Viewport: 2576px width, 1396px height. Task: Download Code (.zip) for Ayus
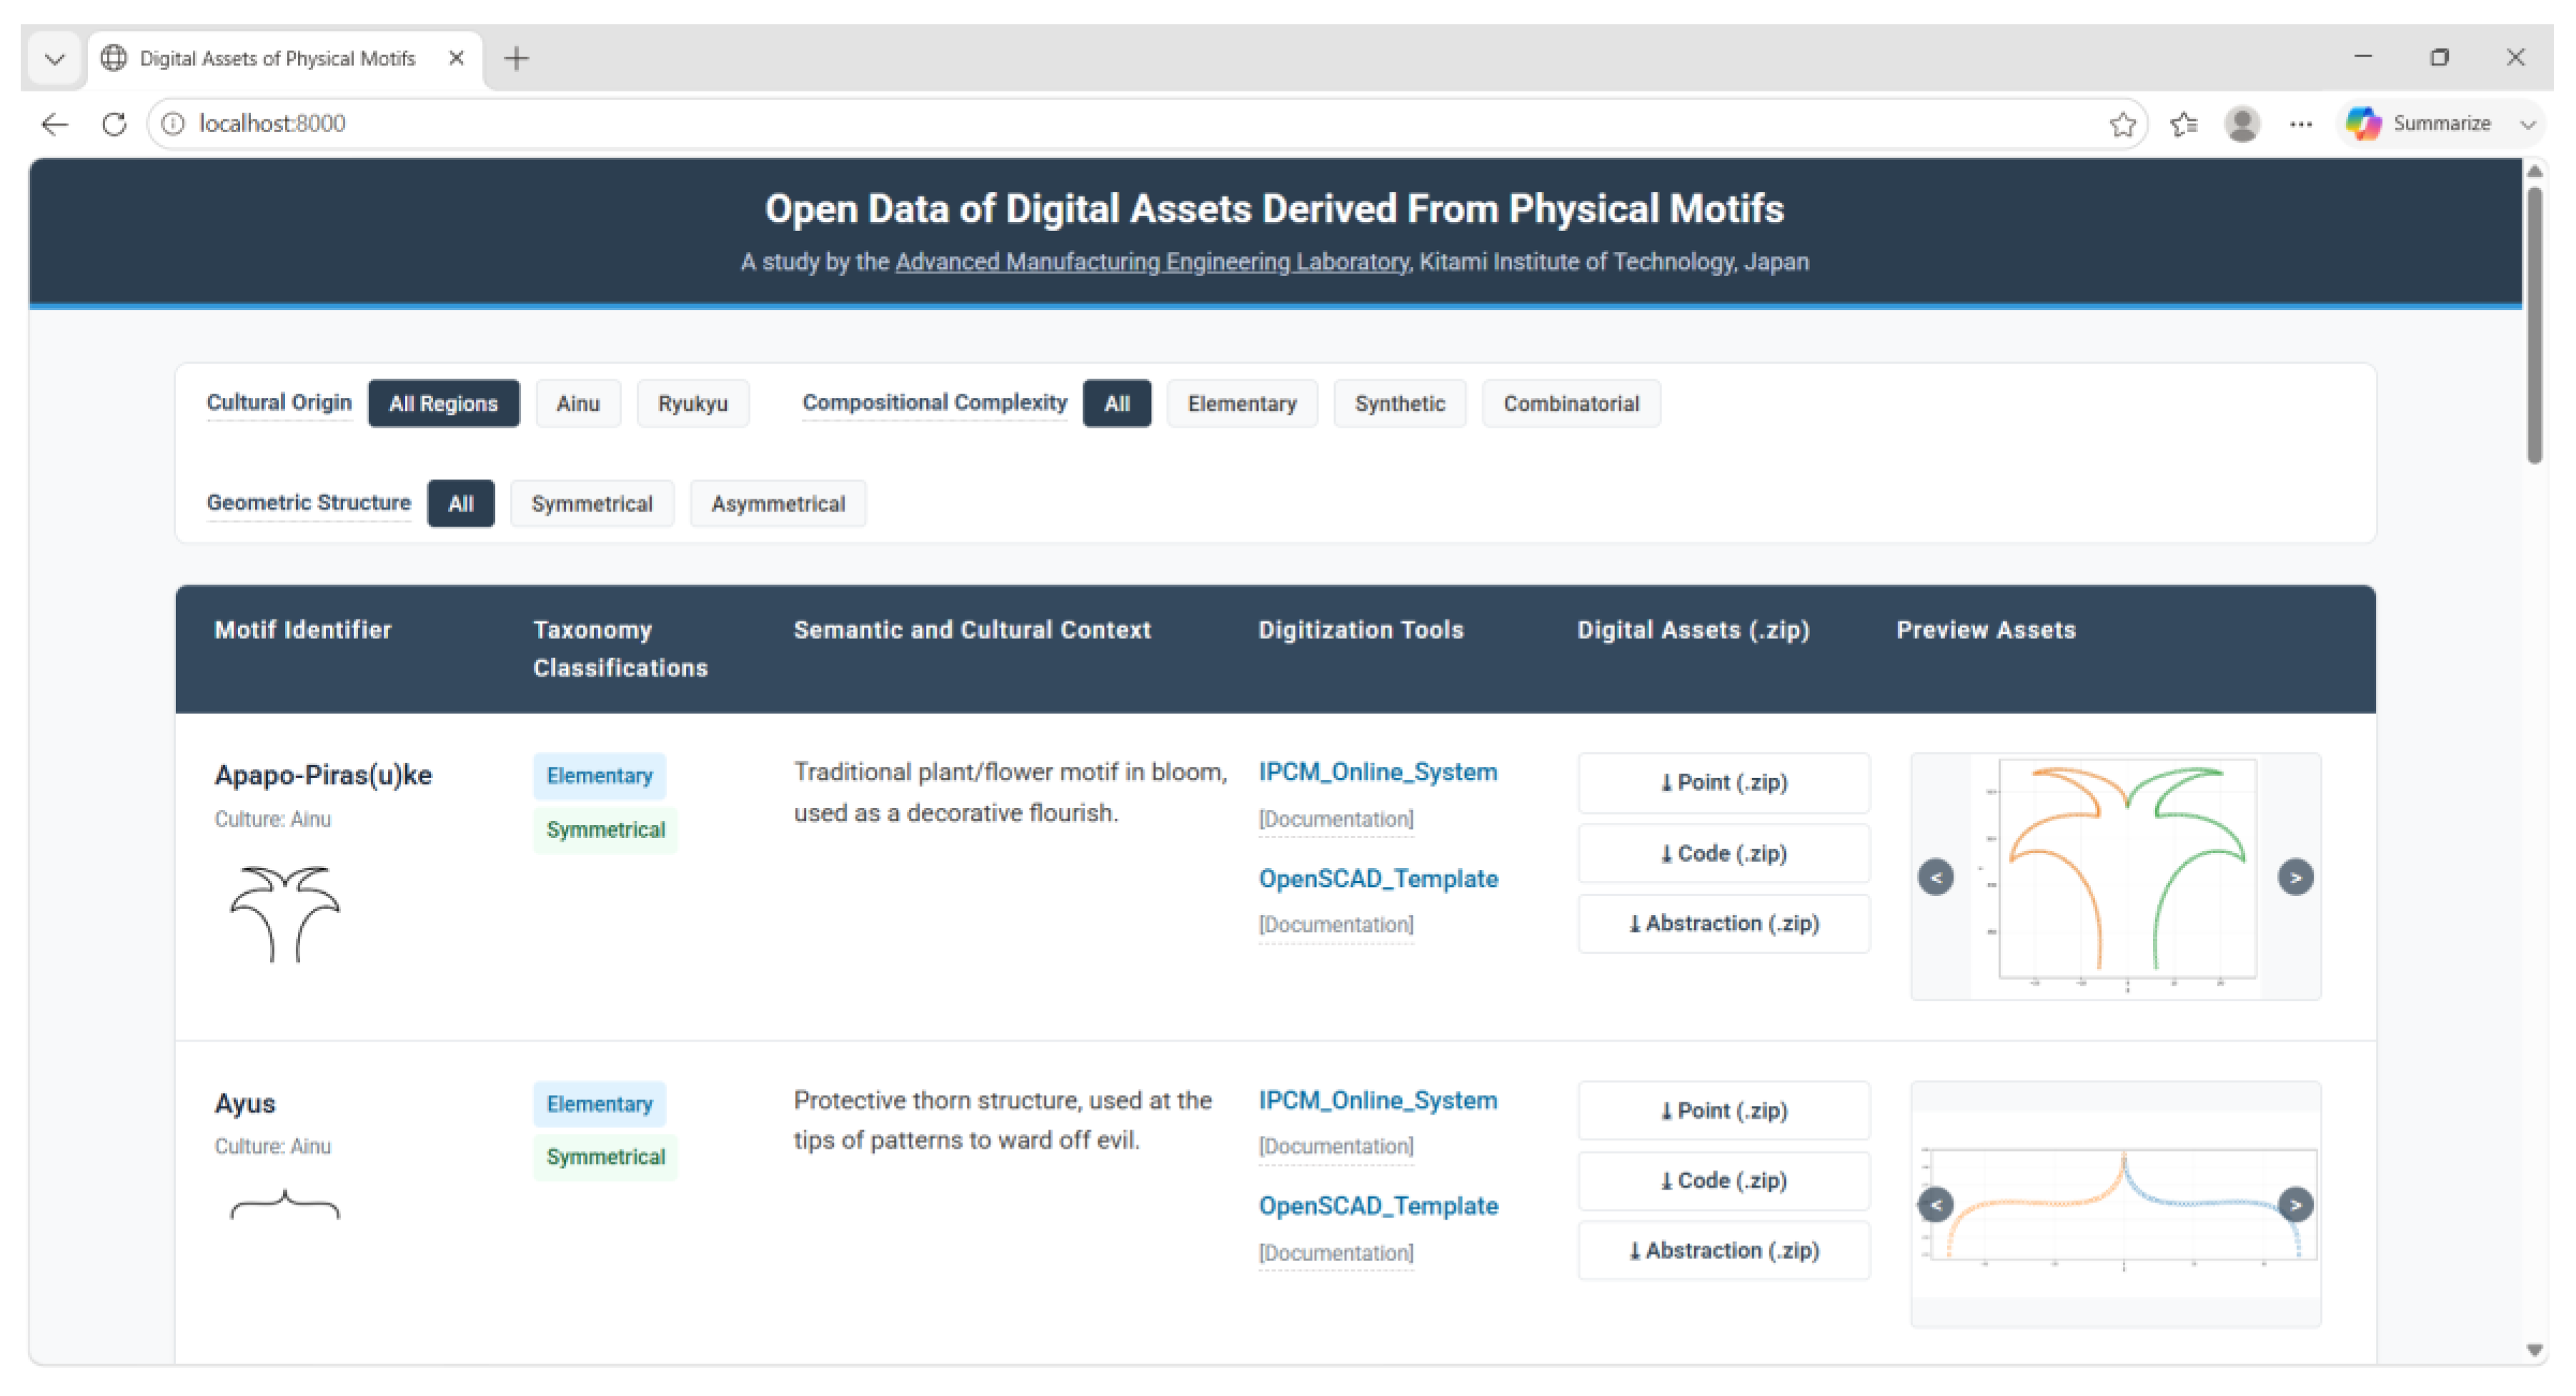click(1724, 1181)
